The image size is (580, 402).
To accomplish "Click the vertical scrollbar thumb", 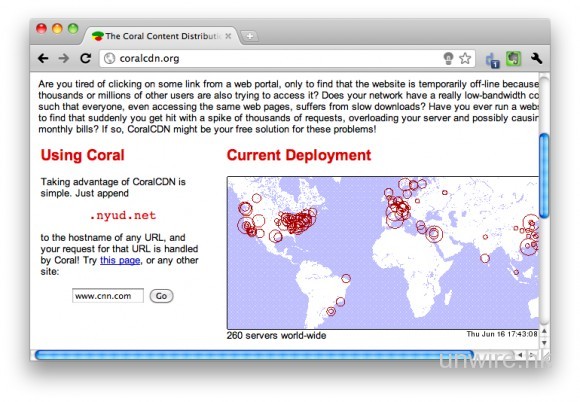I will [544, 176].
